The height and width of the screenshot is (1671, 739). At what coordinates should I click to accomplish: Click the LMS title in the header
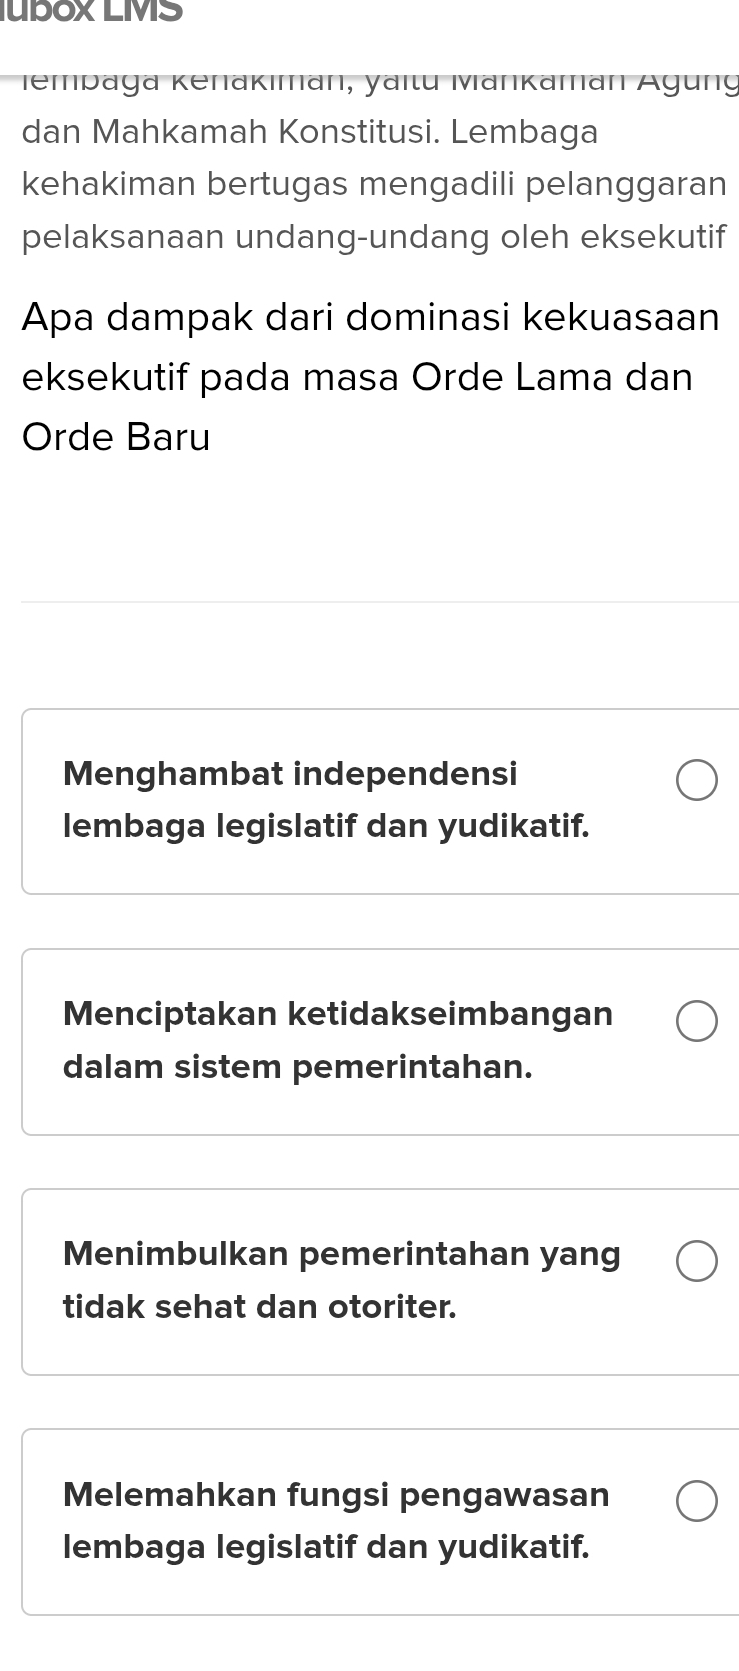pyautogui.click(x=92, y=12)
